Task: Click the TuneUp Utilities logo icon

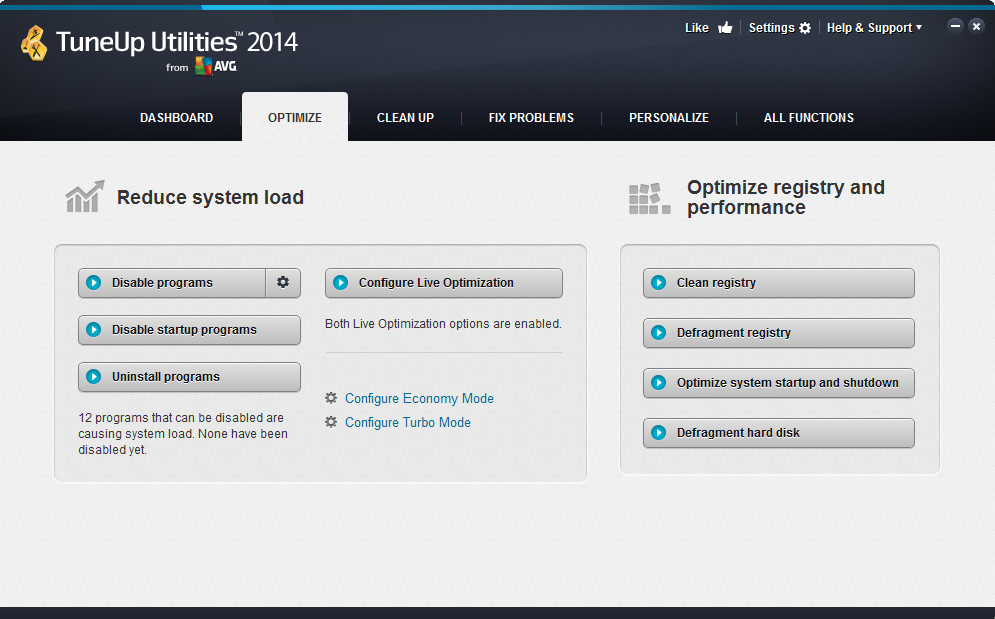Action: tap(34, 43)
